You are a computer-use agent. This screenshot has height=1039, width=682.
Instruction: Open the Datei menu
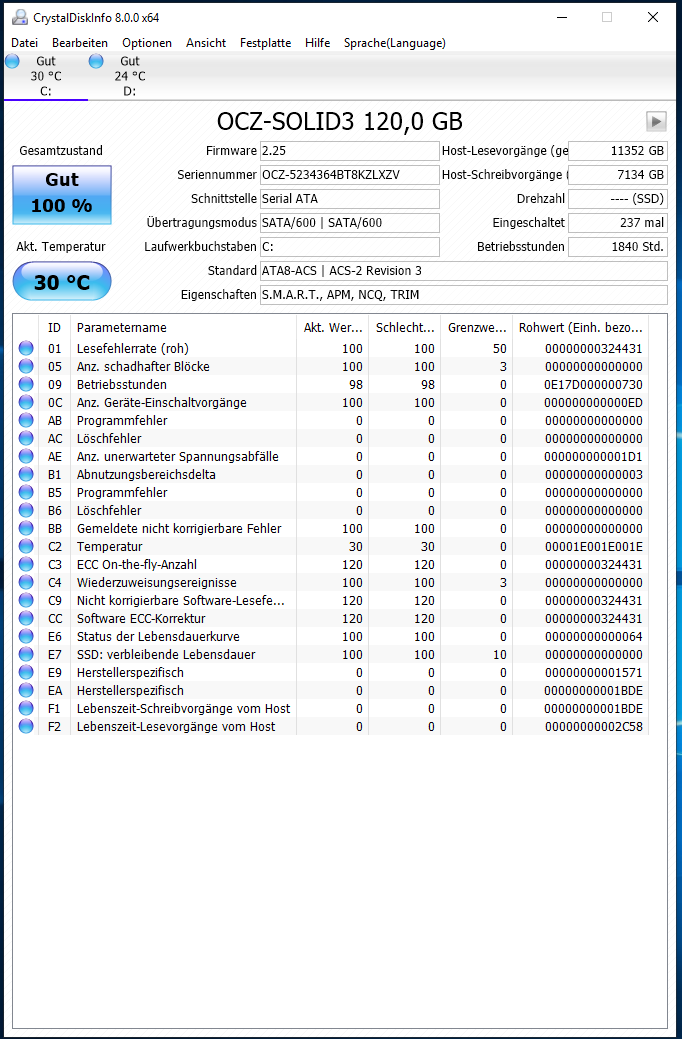click(25, 42)
